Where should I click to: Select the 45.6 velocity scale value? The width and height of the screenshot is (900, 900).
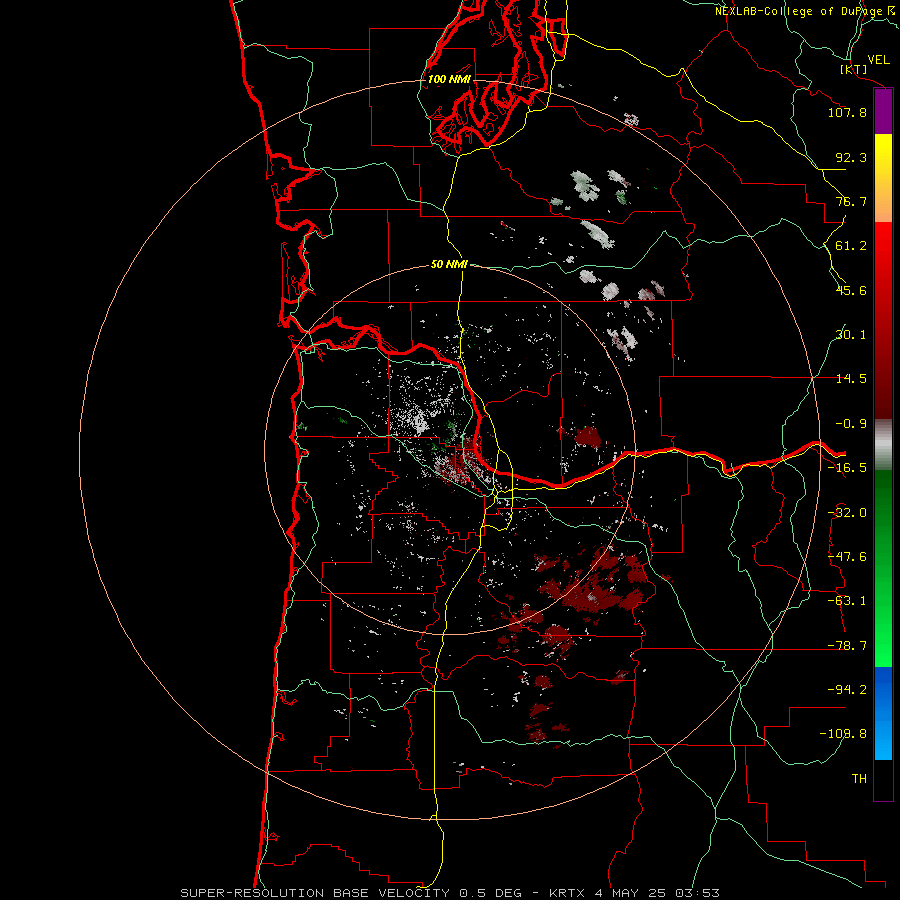pos(851,290)
